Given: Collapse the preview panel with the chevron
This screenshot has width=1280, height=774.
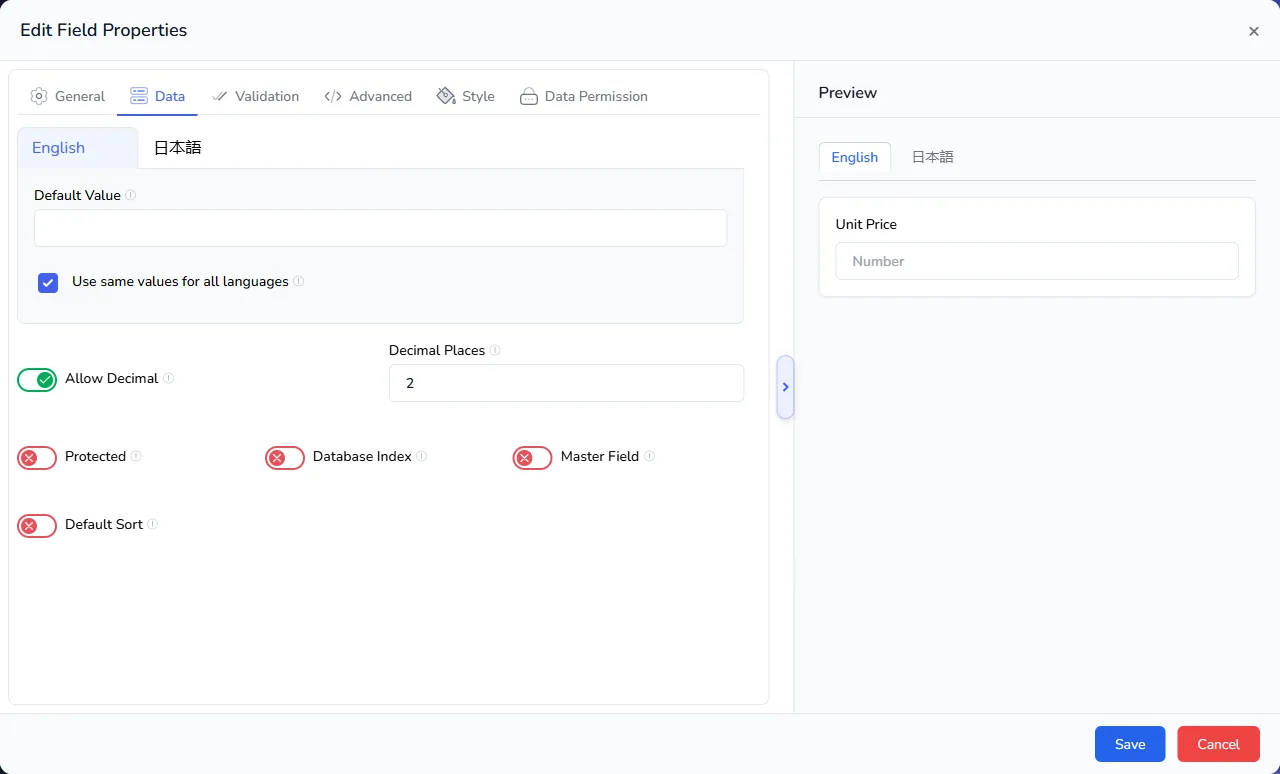Looking at the screenshot, I should click(785, 387).
